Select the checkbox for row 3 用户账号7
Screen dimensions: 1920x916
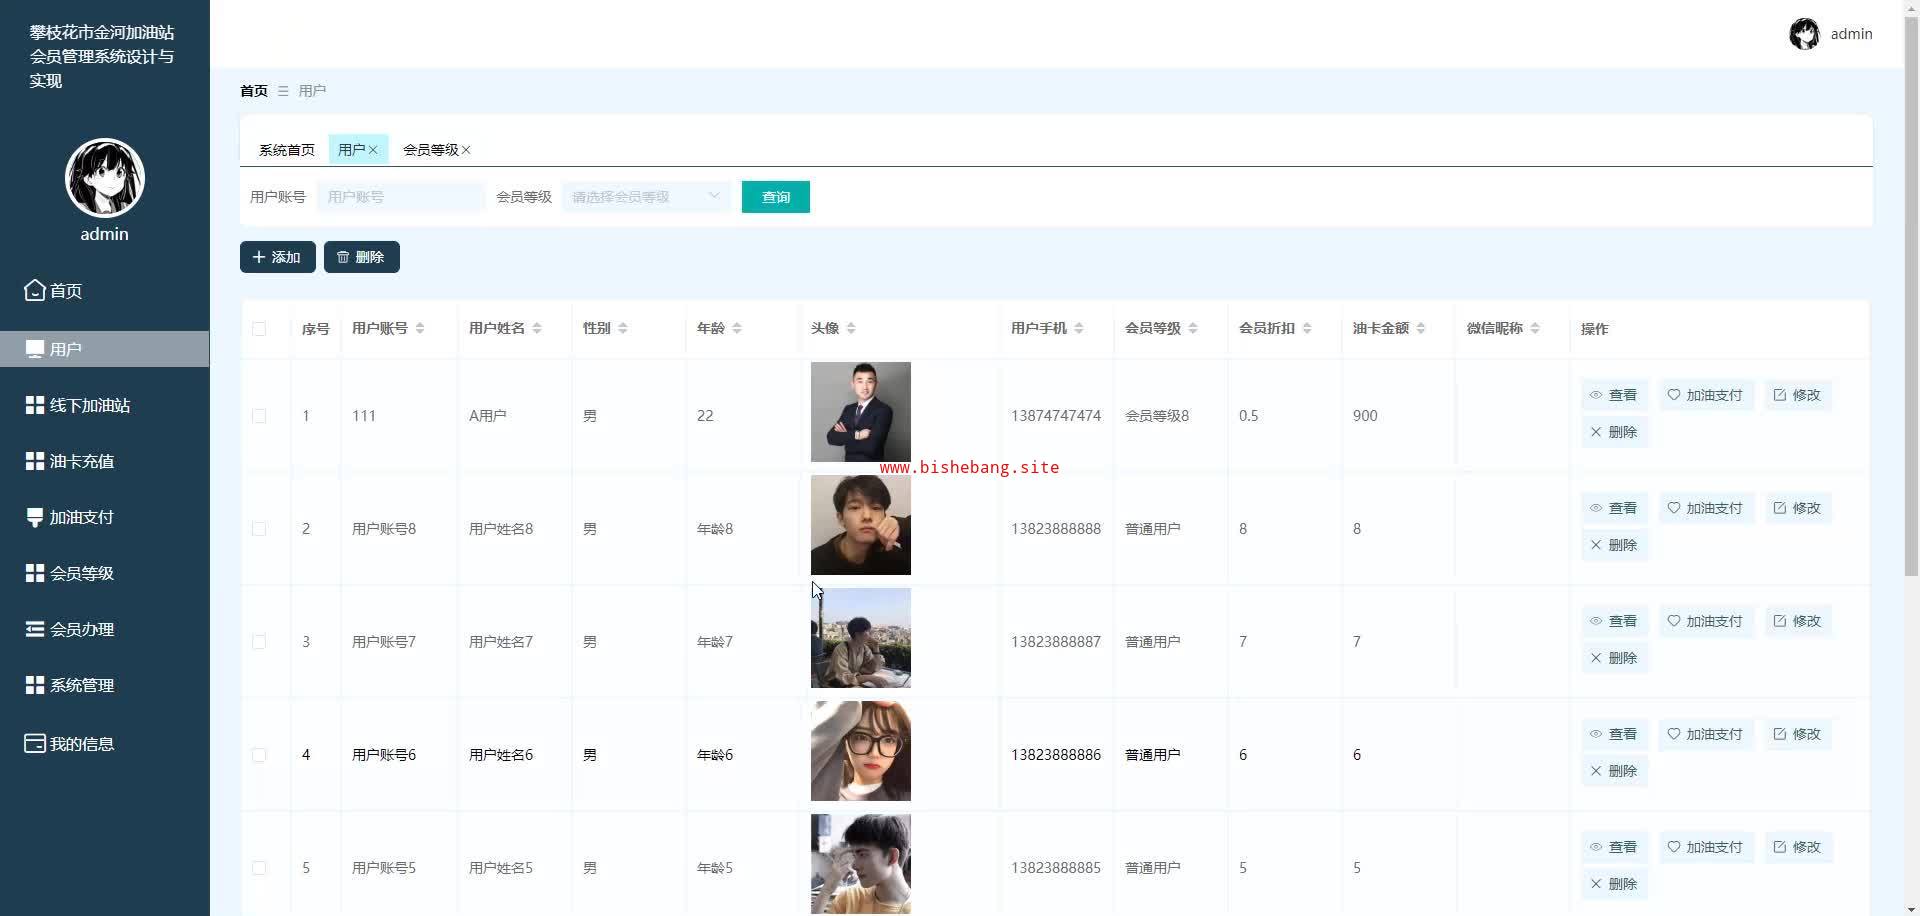point(259,642)
